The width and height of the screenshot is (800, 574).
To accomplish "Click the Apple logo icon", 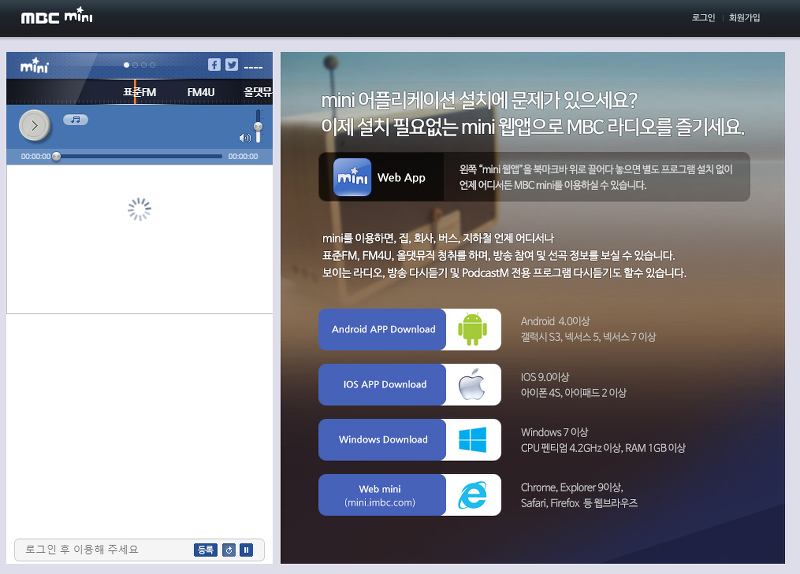I will (472, 384).
